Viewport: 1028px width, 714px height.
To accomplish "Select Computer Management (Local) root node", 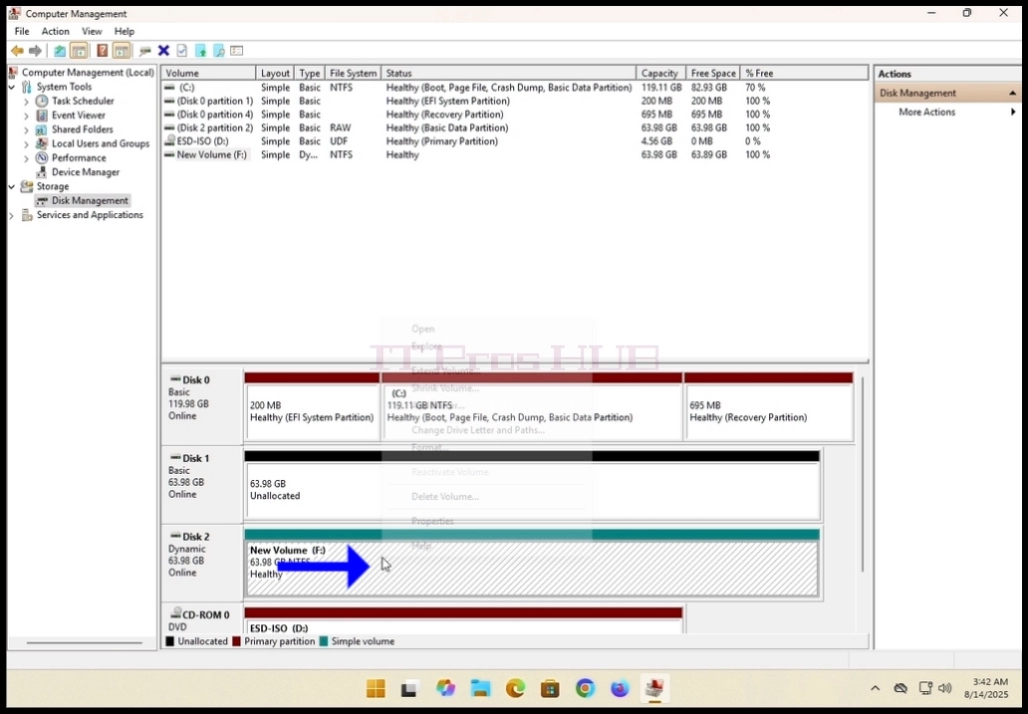I will pyautogui.click(x=88, y=73).
